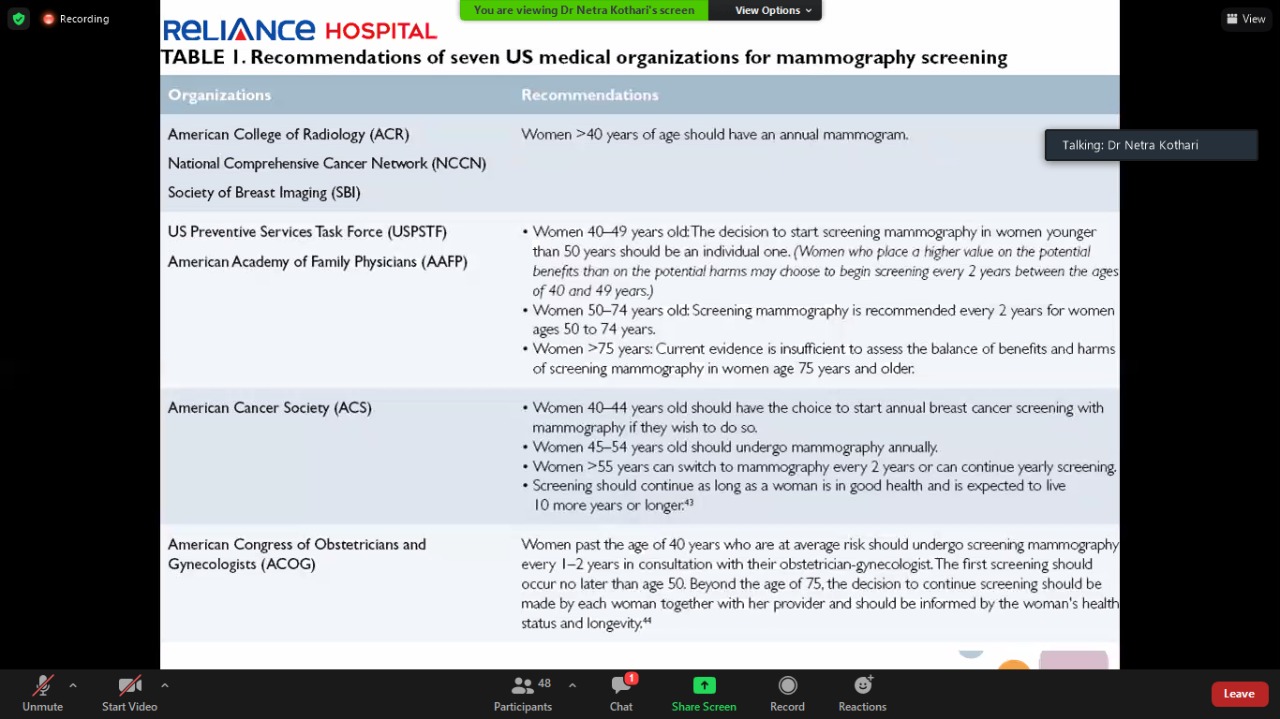Expand the arrow next to Participants
1280x719 pixels.
[x=572, y=685]
